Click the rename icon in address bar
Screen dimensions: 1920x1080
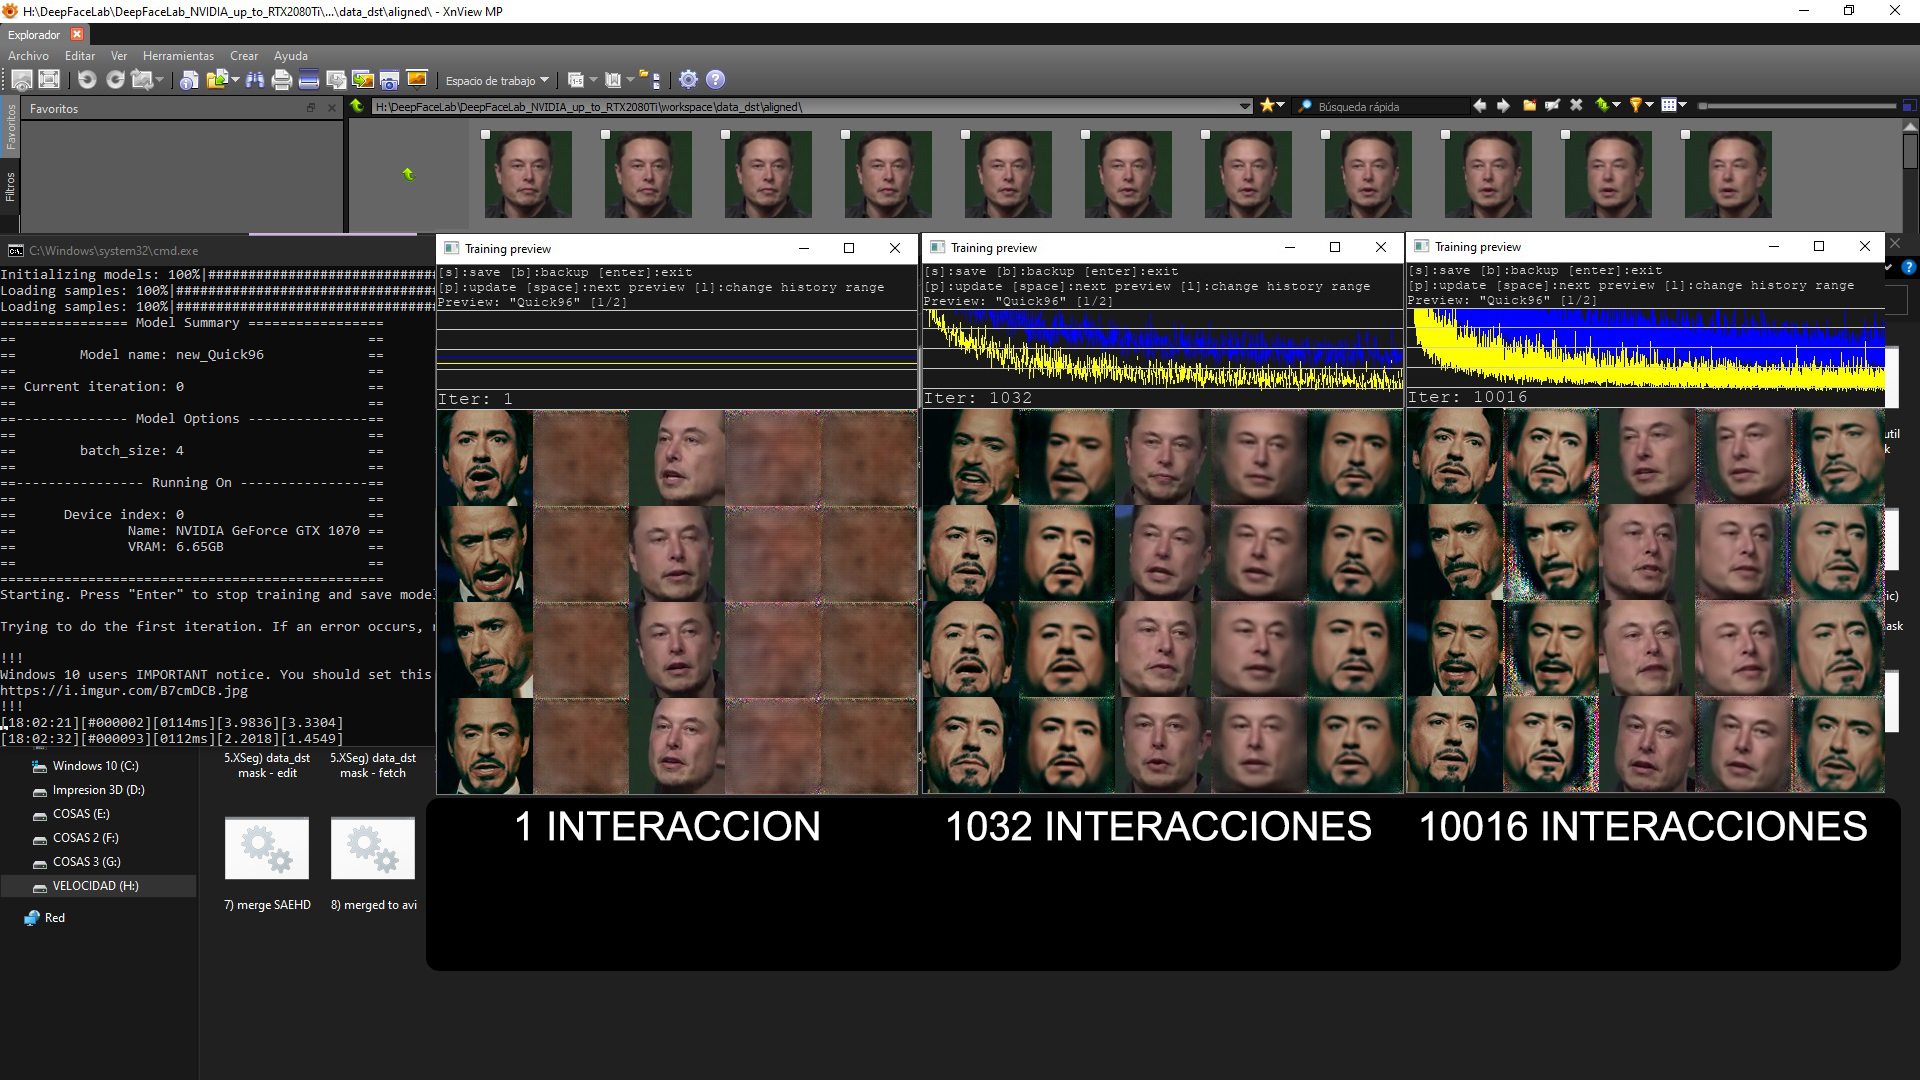pos(1553,105)
